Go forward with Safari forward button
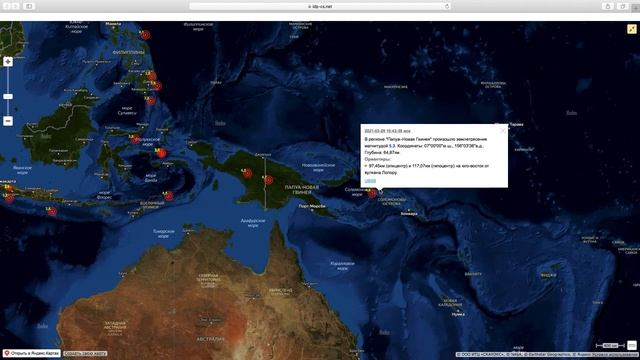Screen dimensions: 640x360 16,6
